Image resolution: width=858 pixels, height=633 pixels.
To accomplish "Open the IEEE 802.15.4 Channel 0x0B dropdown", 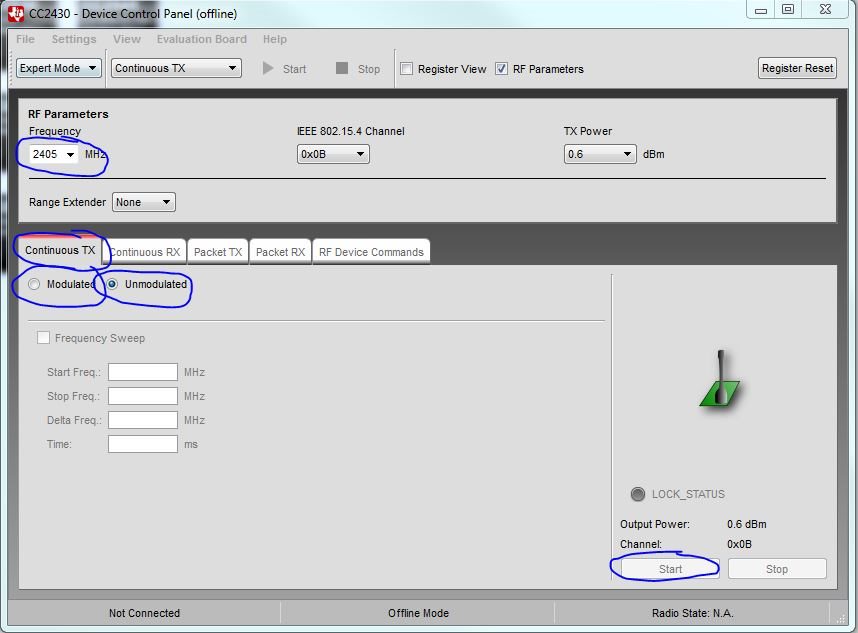I will click(333, 154).
